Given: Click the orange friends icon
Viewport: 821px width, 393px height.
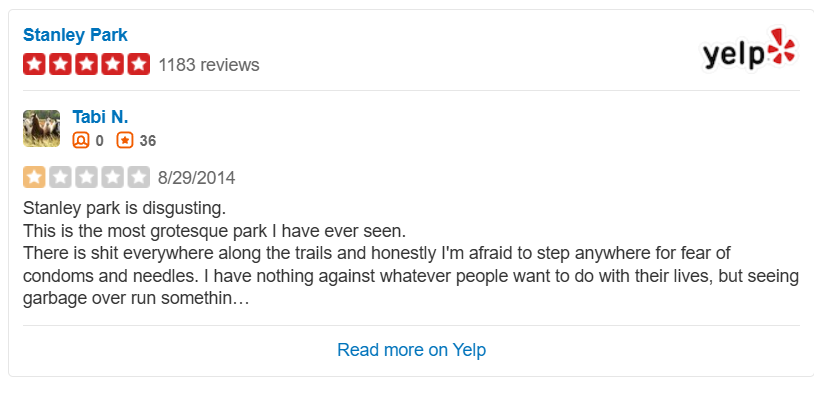Looking at the screenshot, I should (81, 140).
